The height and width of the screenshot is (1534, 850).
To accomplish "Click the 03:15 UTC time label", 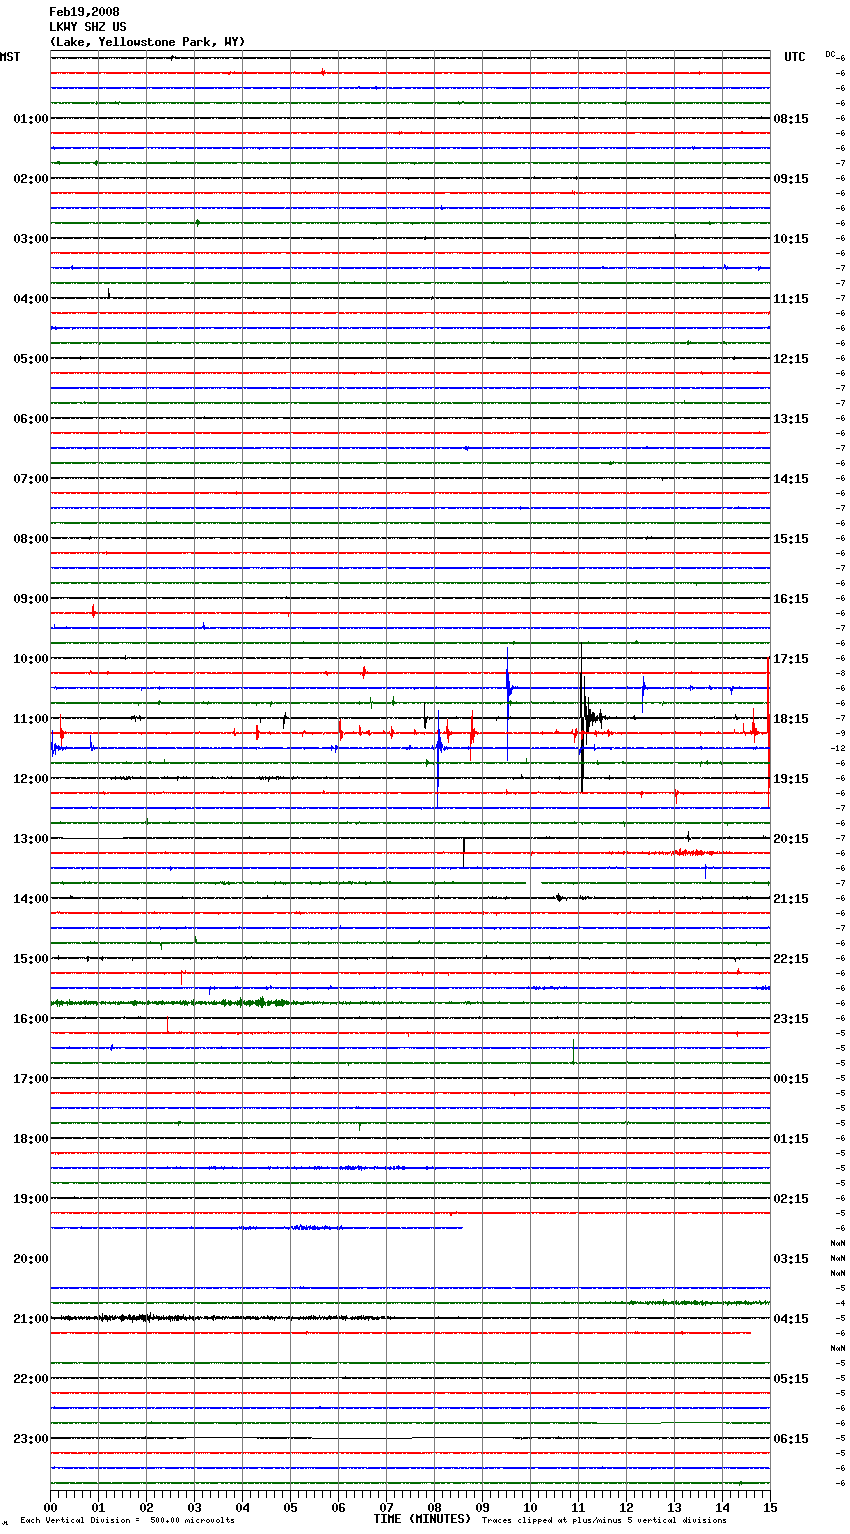I will click(791, 1259).
